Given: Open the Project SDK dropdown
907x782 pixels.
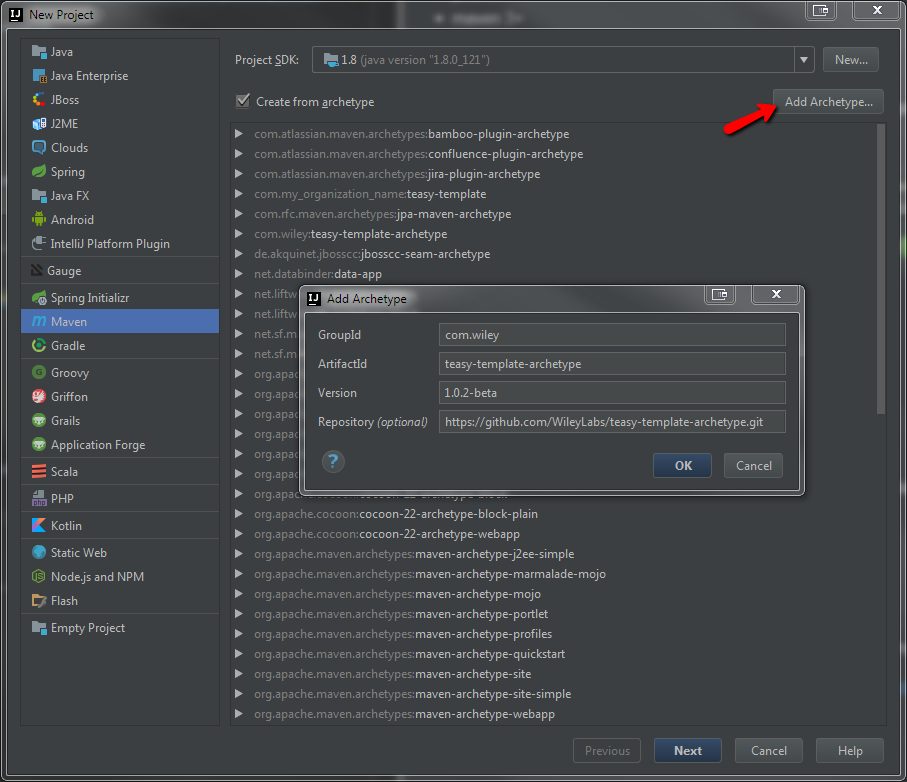Looking at the screenshot, I should pos(803,60).
